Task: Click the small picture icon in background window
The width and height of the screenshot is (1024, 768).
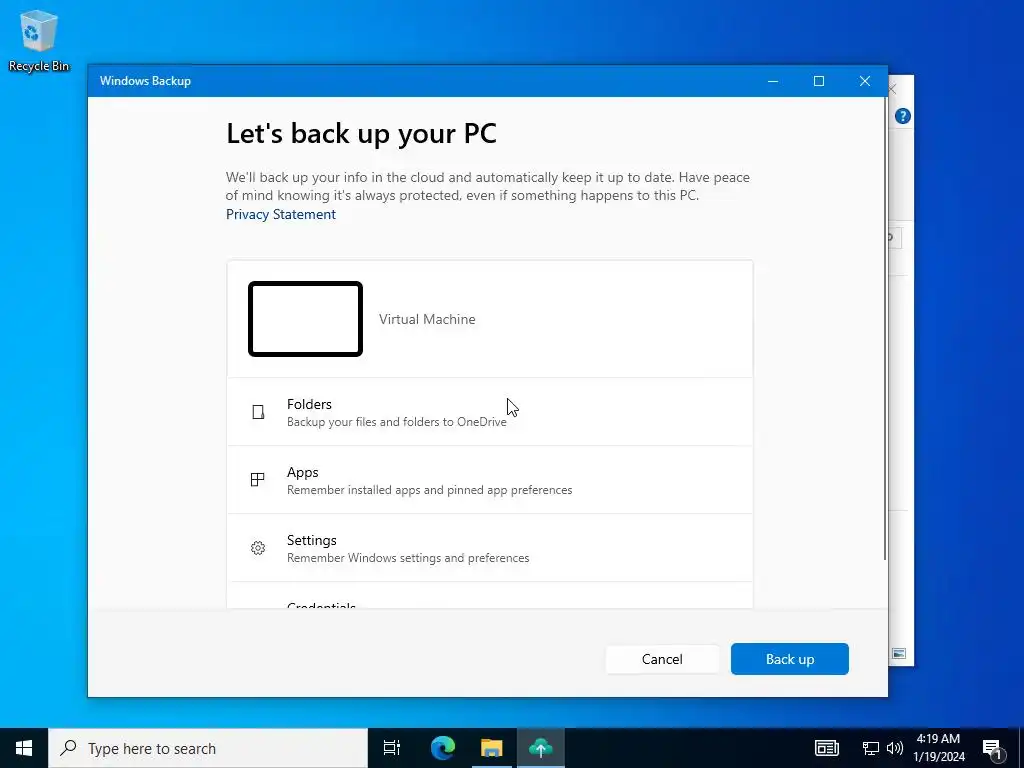Action: (899, 654)
